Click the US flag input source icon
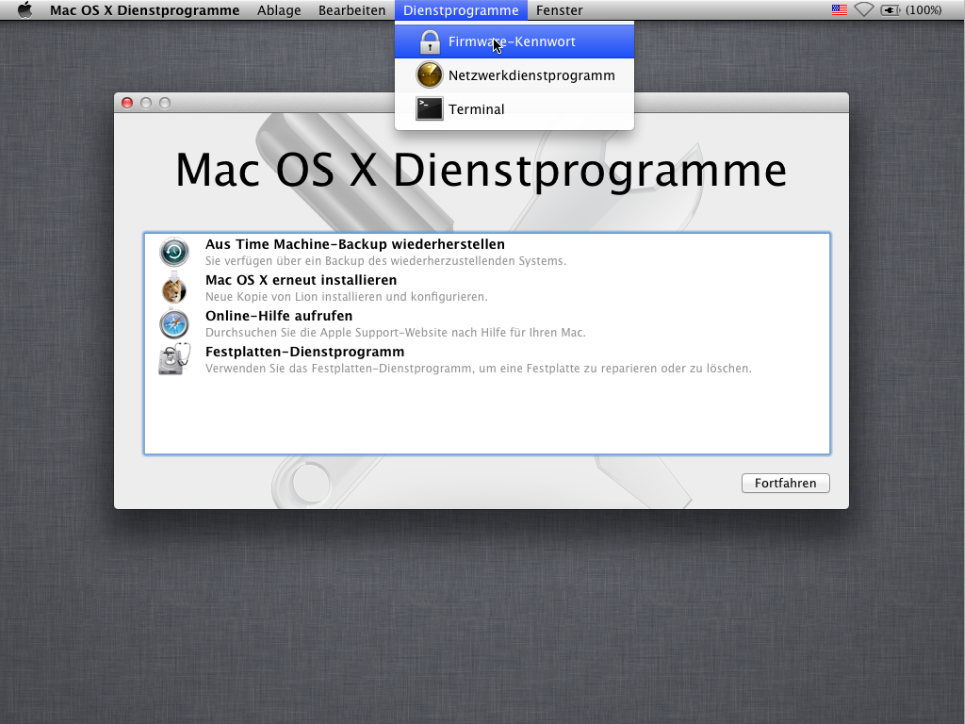Viewport: 965px width, 724px height. coord(839,10)
